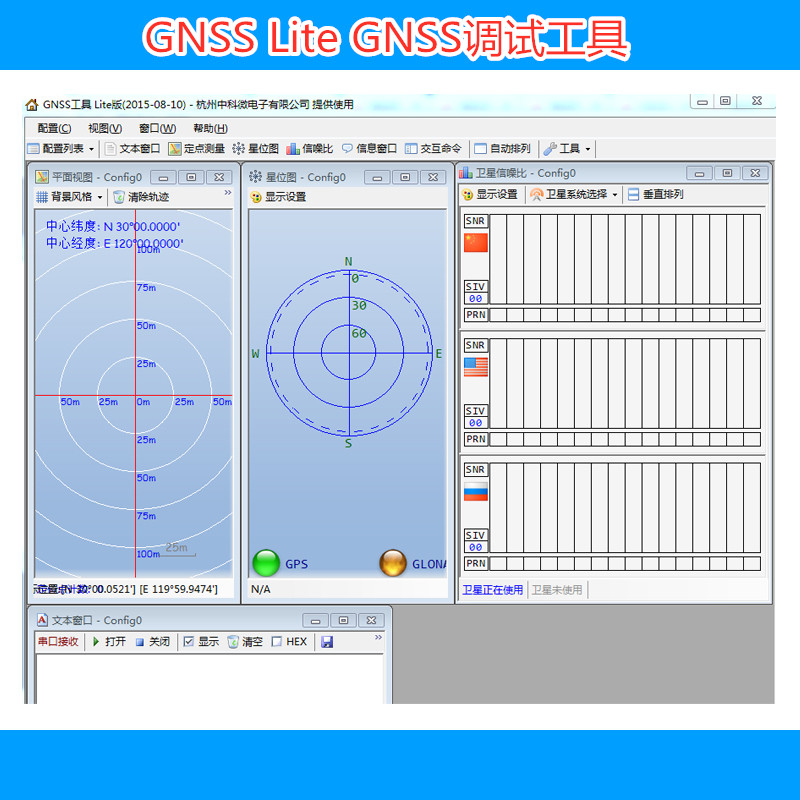Screen dimensions: 800x800
Task: Click the N/A status in 星位图
Action: coord(261,589)
